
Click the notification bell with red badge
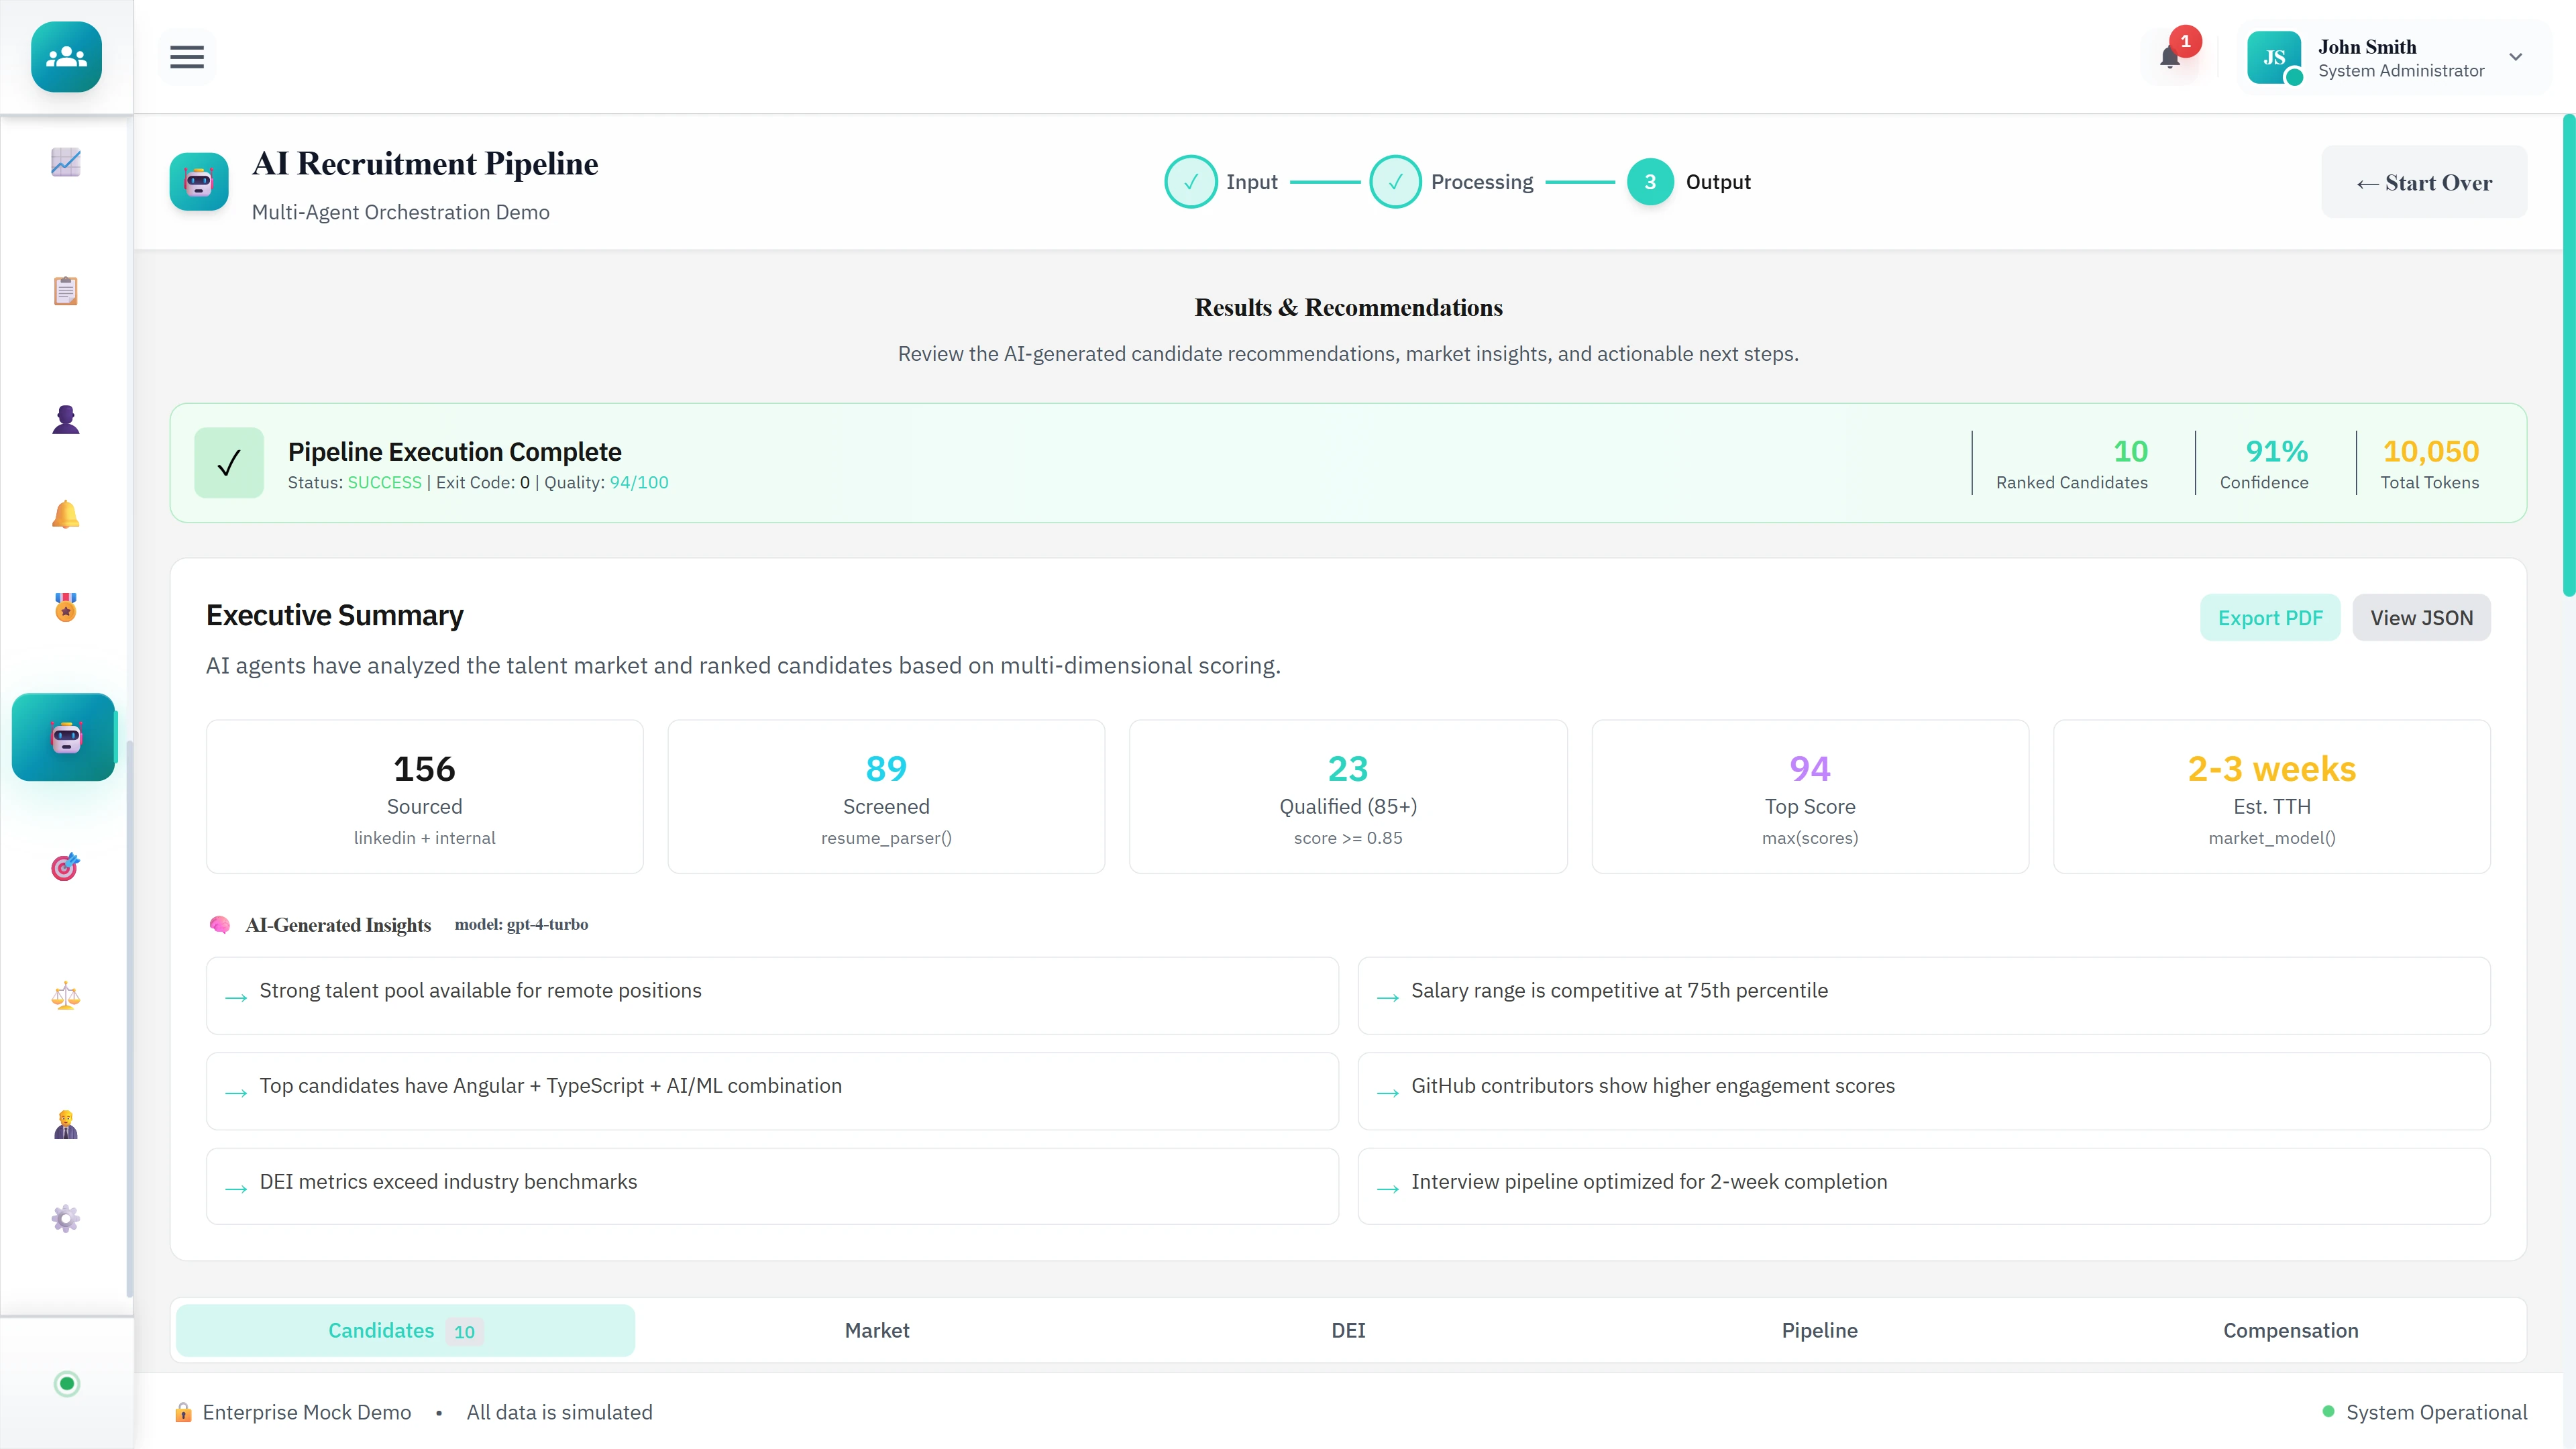pos(2171,57)
